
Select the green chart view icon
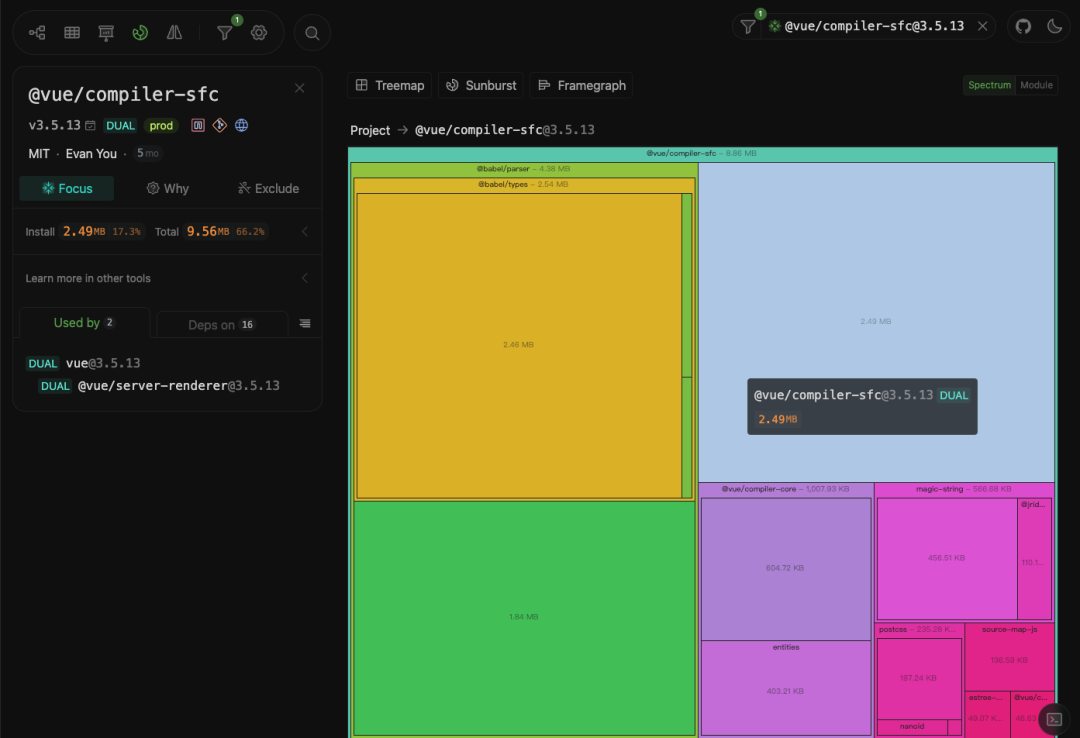pyautogui.click(x=140, y=32)
